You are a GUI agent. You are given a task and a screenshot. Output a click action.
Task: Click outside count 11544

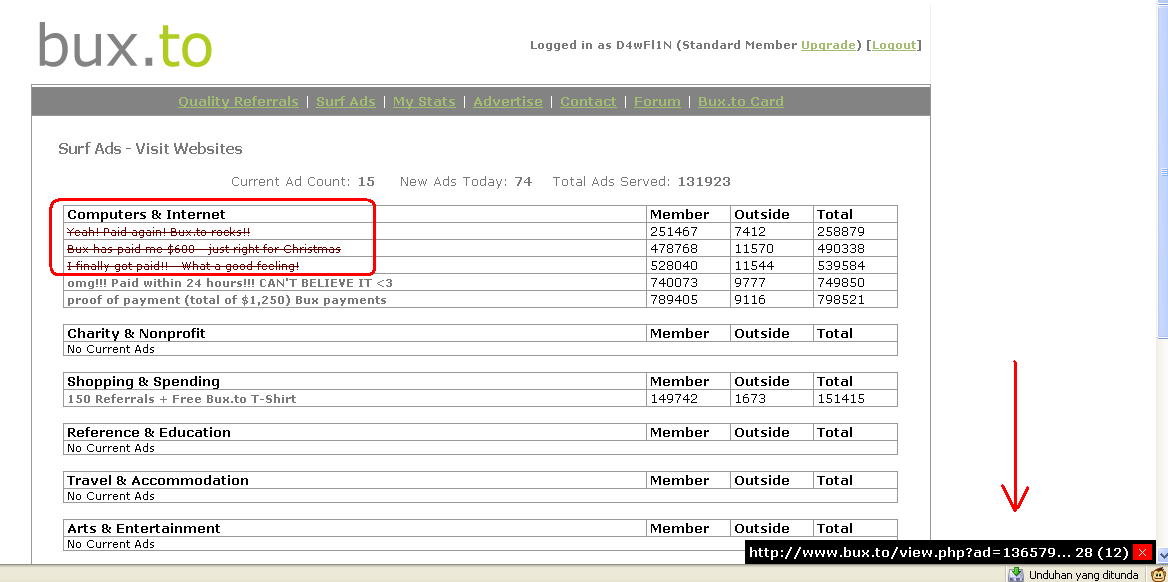754,266
